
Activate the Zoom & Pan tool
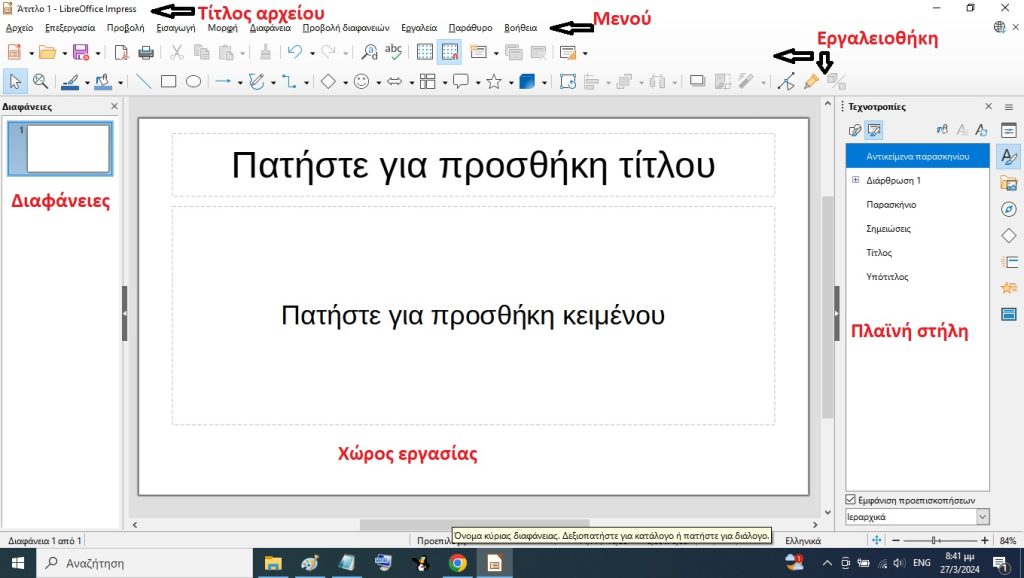tap(40, 82)
